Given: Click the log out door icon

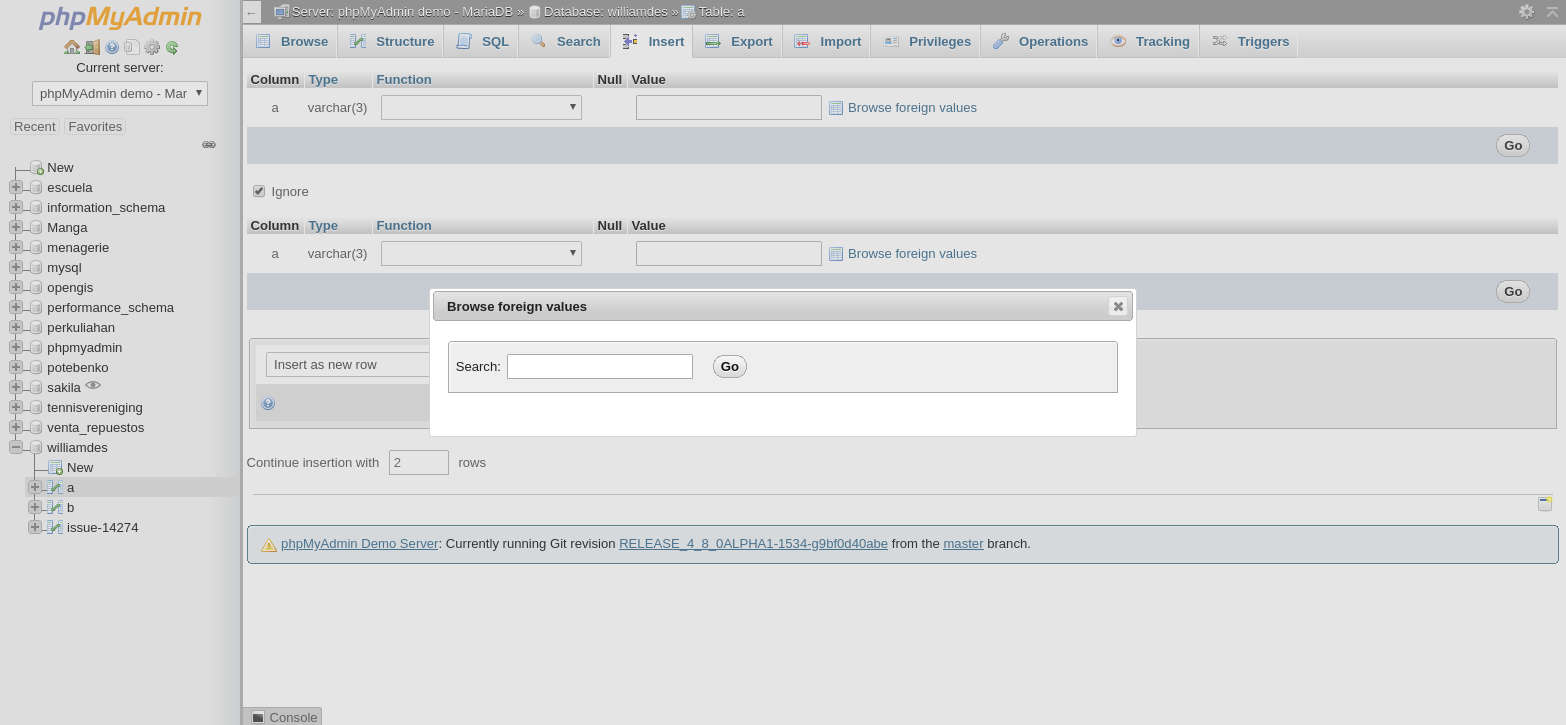Looking at the screenshot, I should [x=92, y=47].
